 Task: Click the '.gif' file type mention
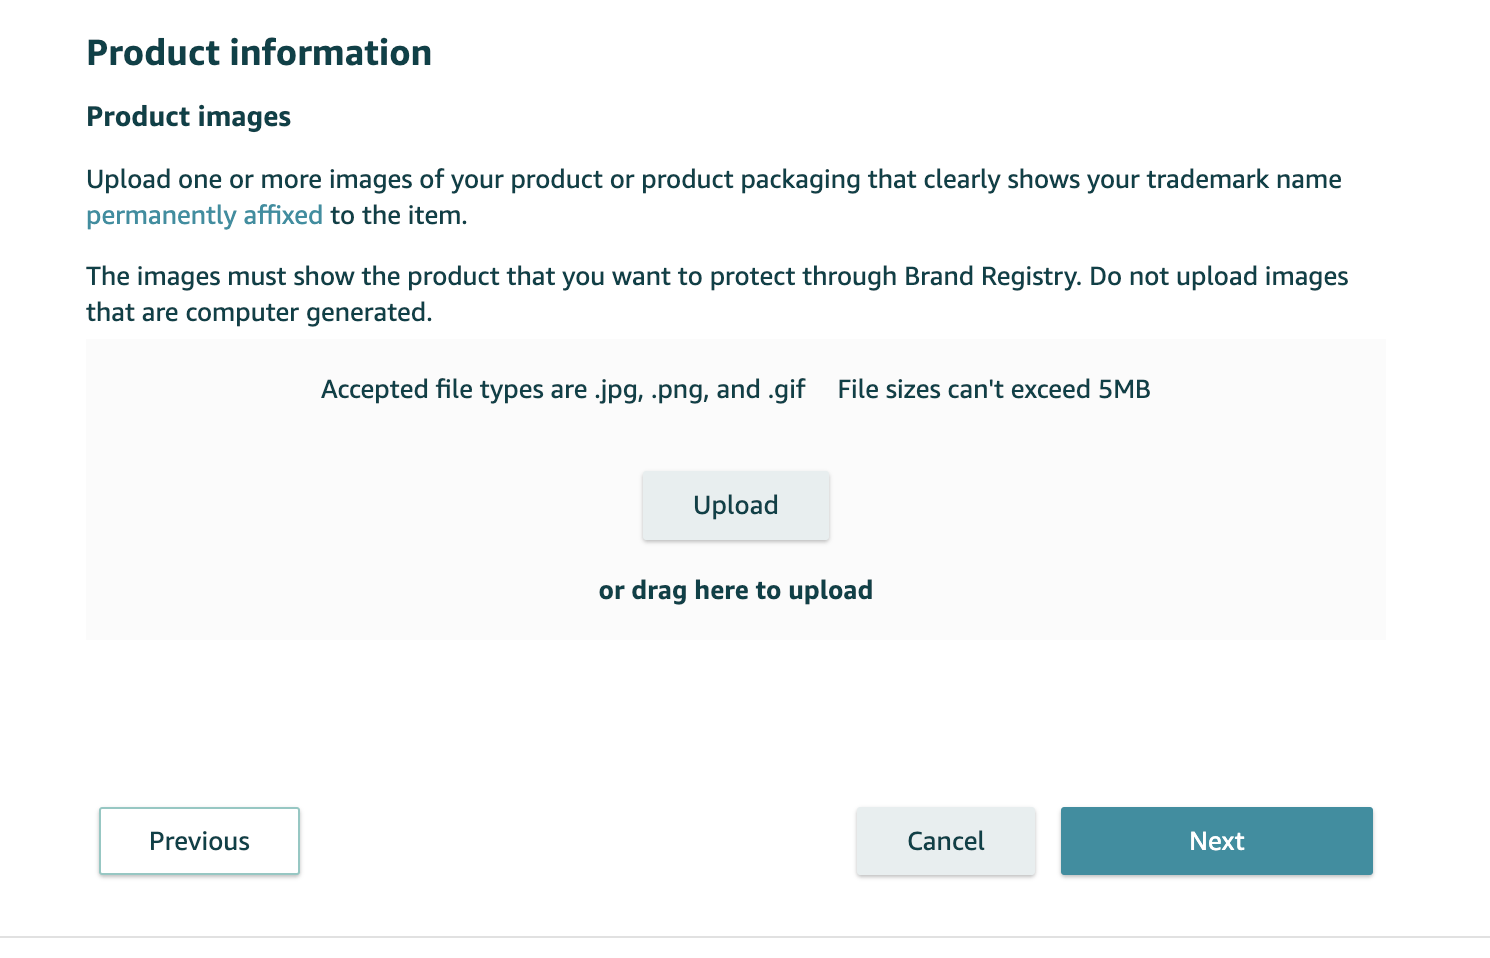(x=786, y=390)
